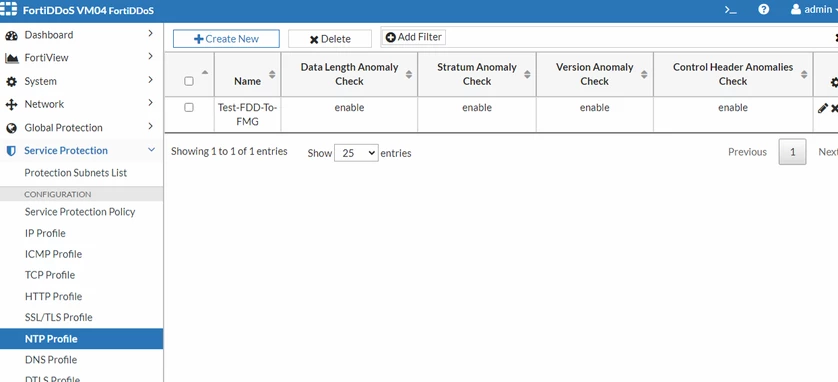This screenshot has height=382, width=838.
Task: Click the Showing 1 to 1 entries text
Action: tap(229, 151)
